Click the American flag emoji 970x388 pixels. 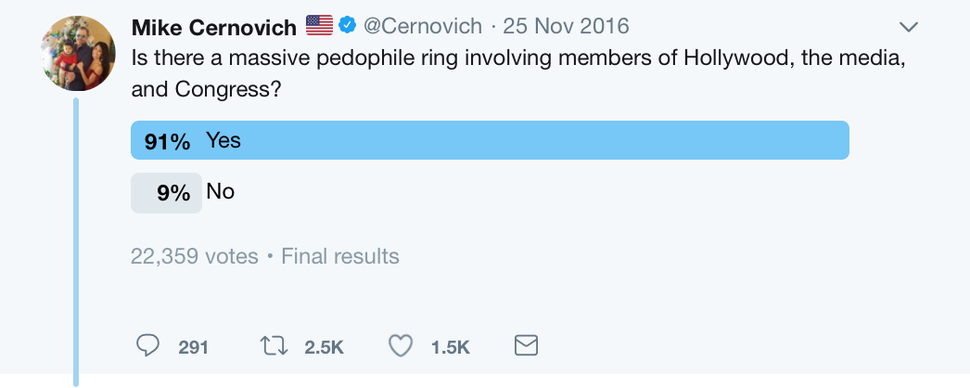pyautogui.click(x=319, y=25)
